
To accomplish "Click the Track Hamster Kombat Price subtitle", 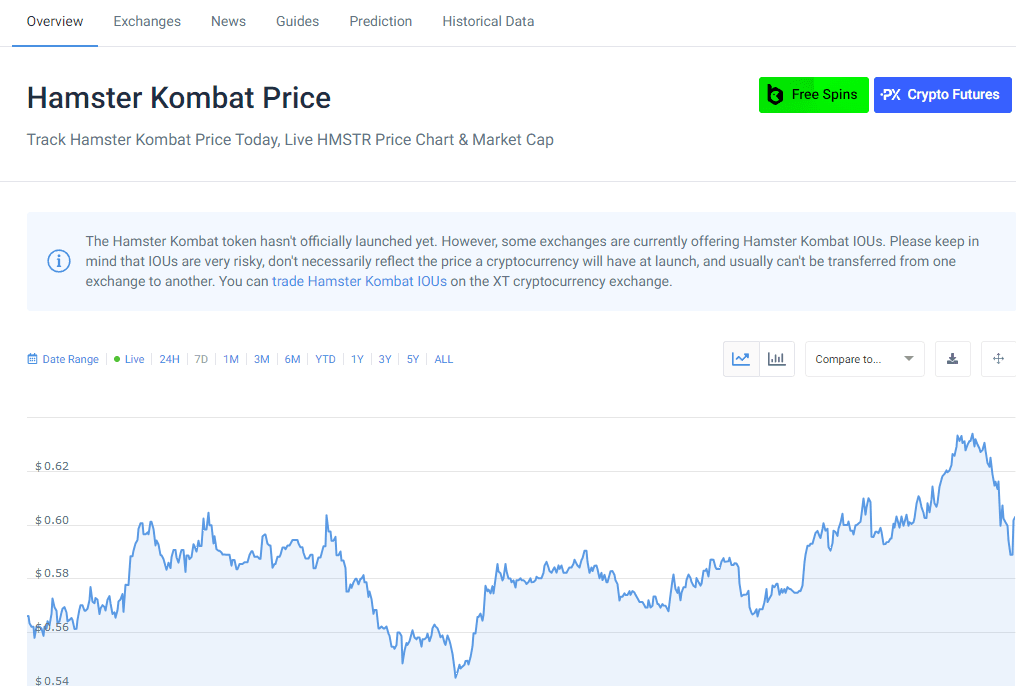I will 290,140.
